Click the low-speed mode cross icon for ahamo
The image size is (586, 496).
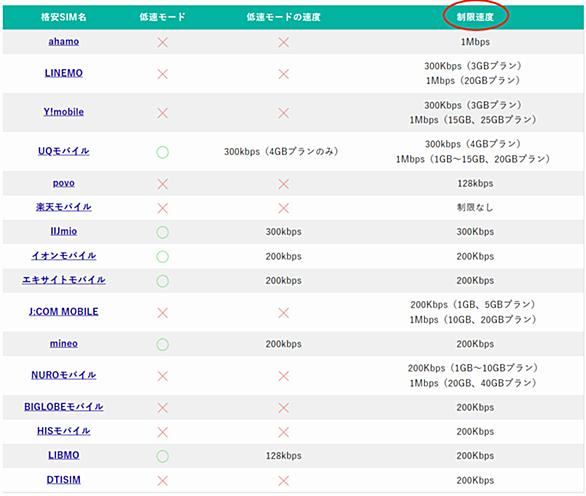coord(162,42)
